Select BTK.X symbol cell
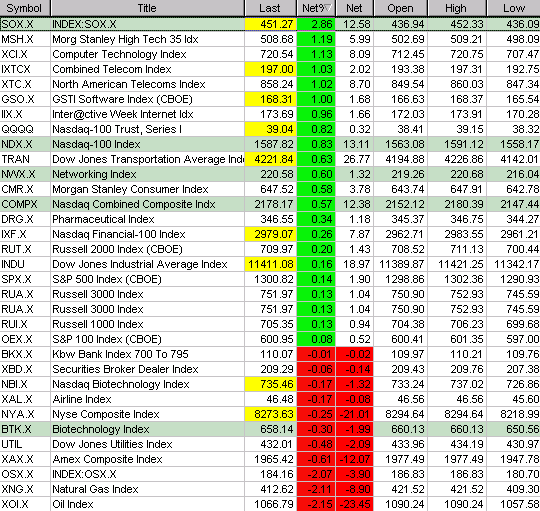 (x=25, y=429)
